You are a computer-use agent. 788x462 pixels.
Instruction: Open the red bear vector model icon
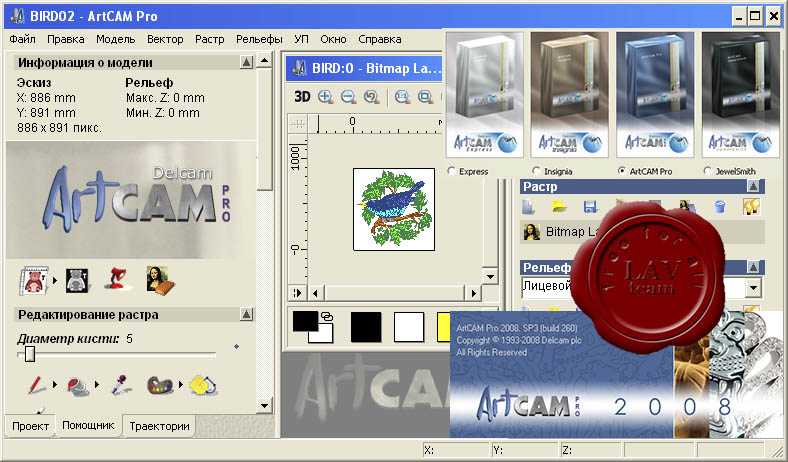tap(34, 280)
